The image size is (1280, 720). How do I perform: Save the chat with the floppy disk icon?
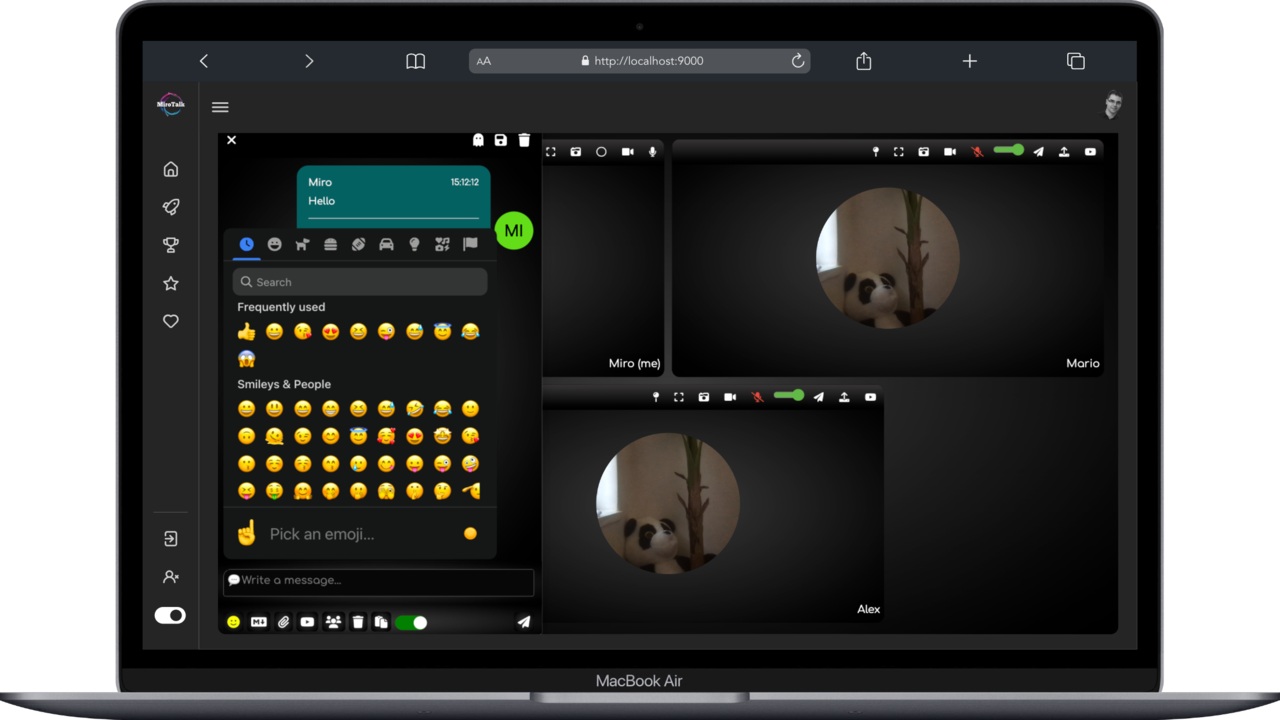click(x=500, y=140)
